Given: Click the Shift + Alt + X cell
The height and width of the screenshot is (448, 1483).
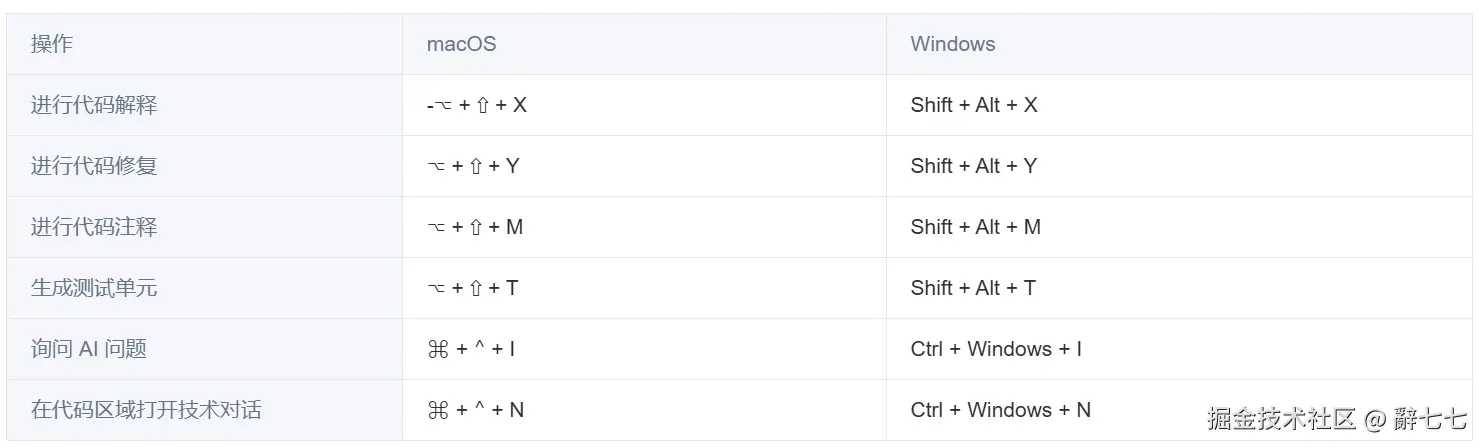Looking at the screenshot, I should 974,105.
